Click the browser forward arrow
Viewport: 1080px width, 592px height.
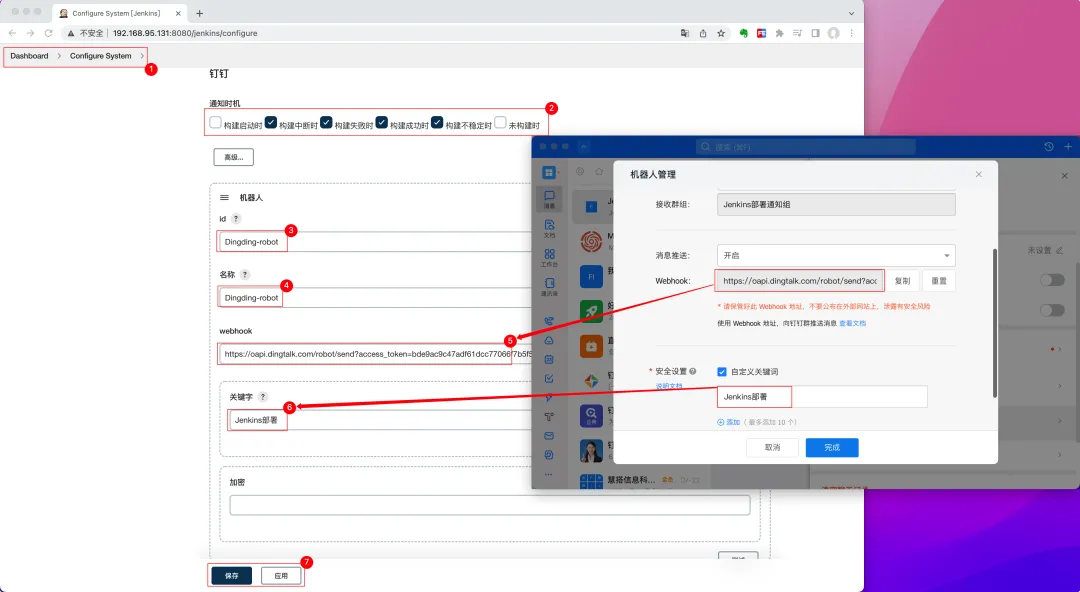(x=30, y=33)
